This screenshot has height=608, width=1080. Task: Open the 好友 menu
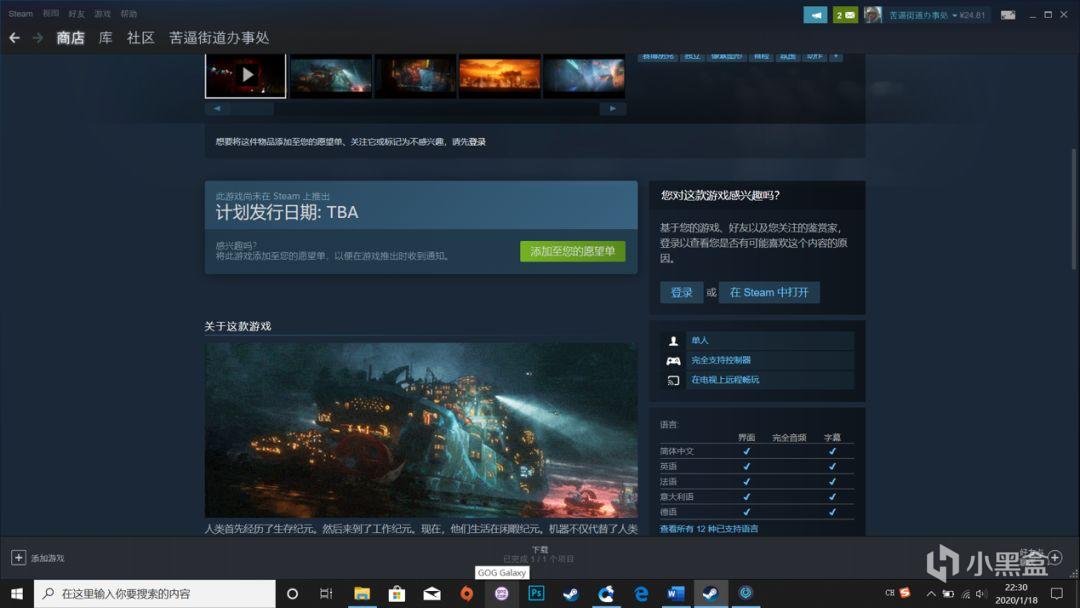tap(76, 14)
